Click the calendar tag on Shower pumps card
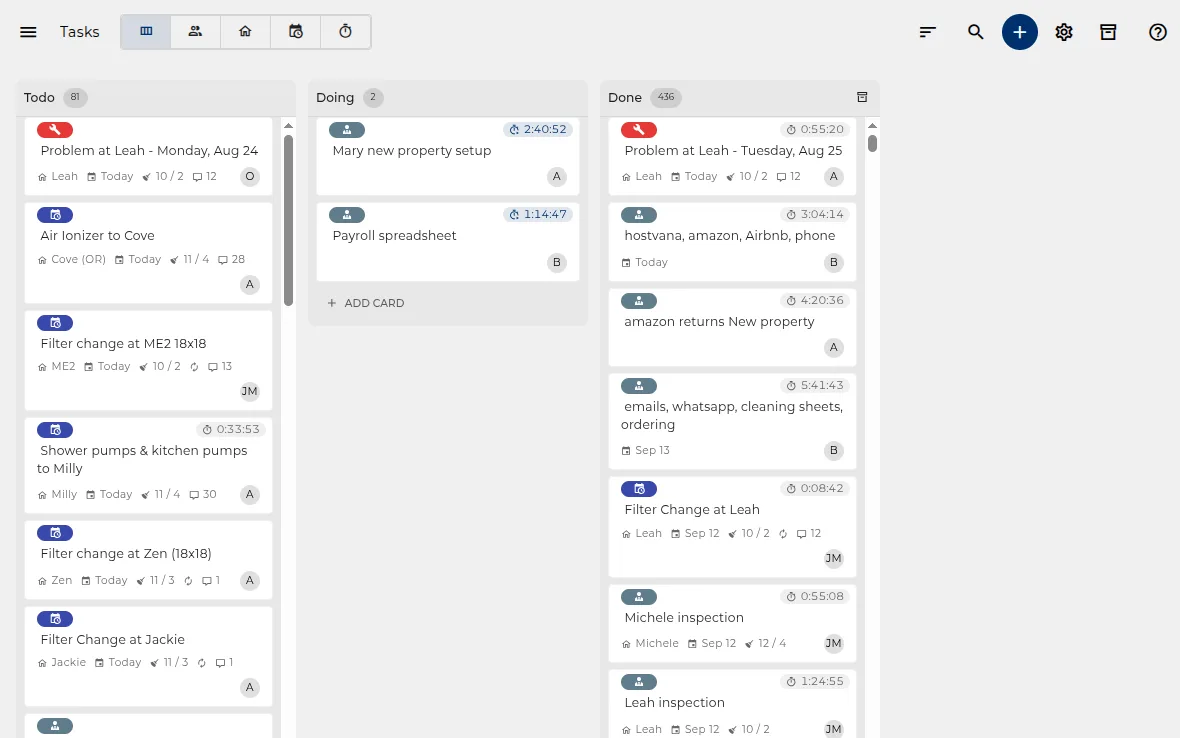 click(55, 430)
